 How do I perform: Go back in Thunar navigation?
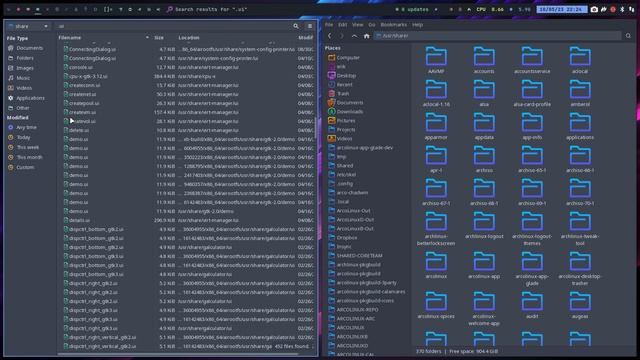pyautogui.click(x=329, y=36)
